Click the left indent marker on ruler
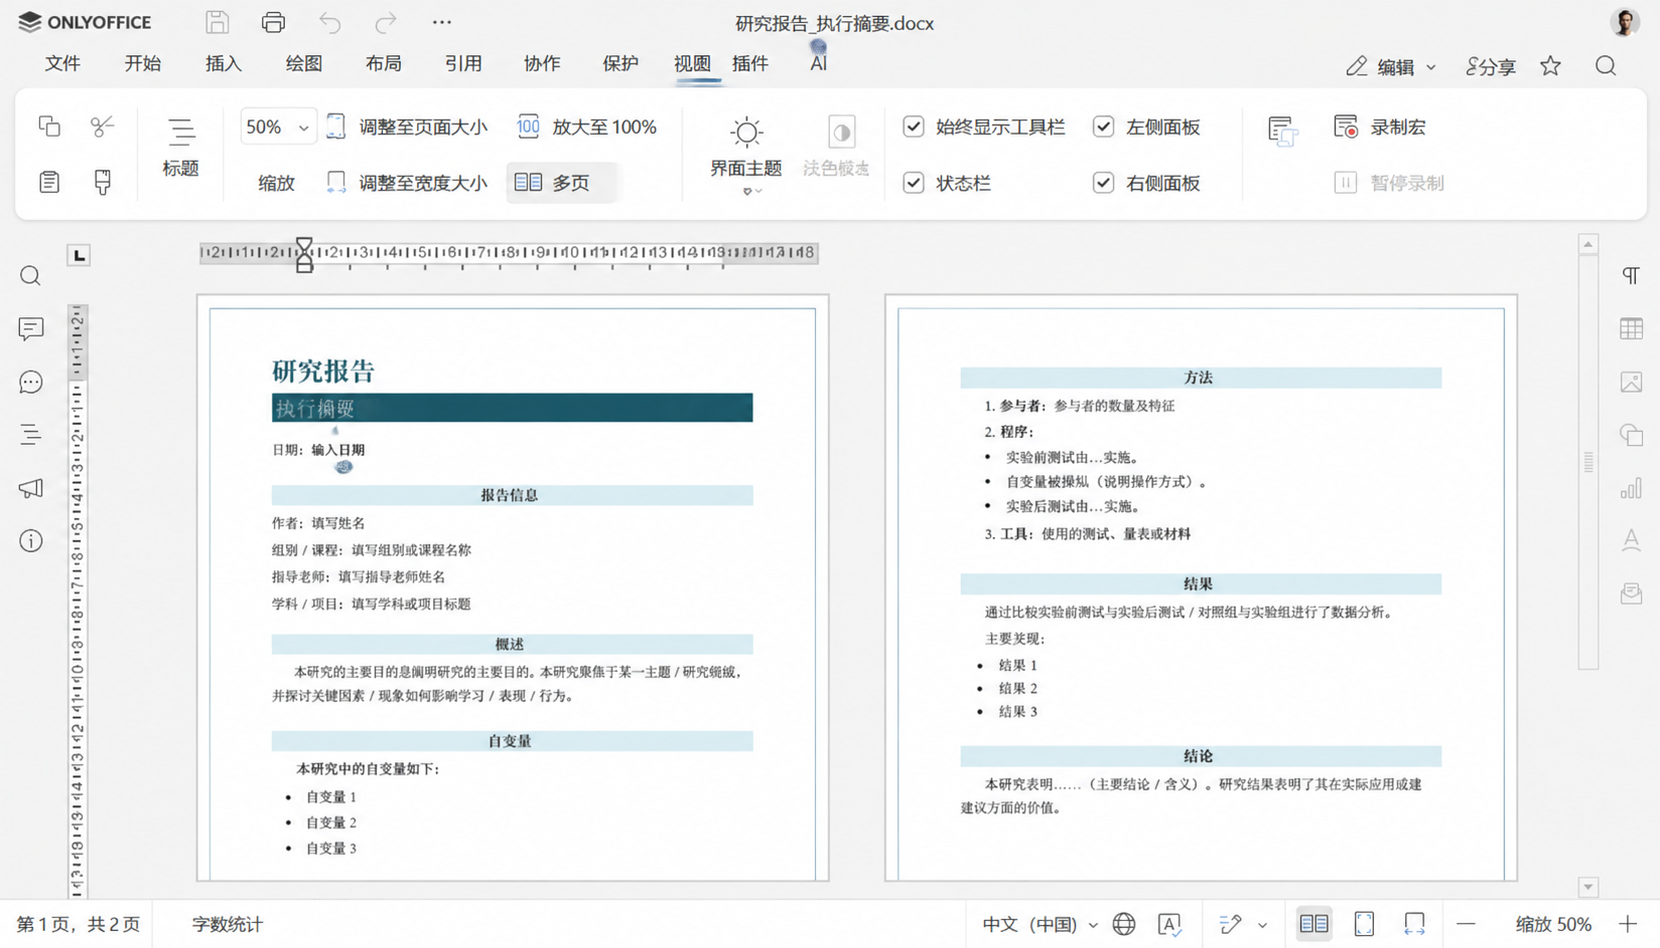The height and width of the screenshot is (948, 1660). pos(304,263)
